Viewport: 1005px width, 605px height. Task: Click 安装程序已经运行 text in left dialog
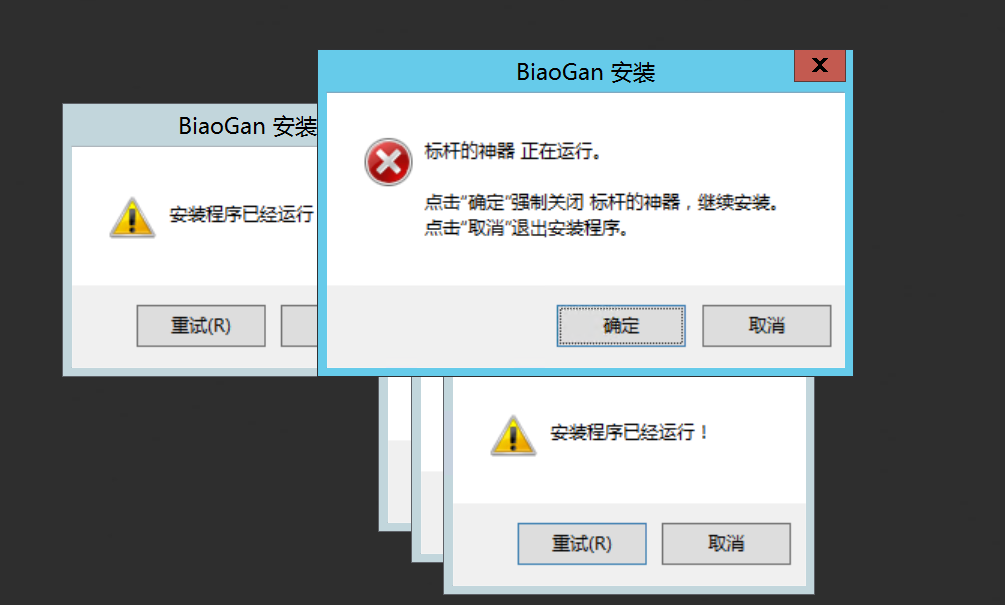[x=242, y=214]
